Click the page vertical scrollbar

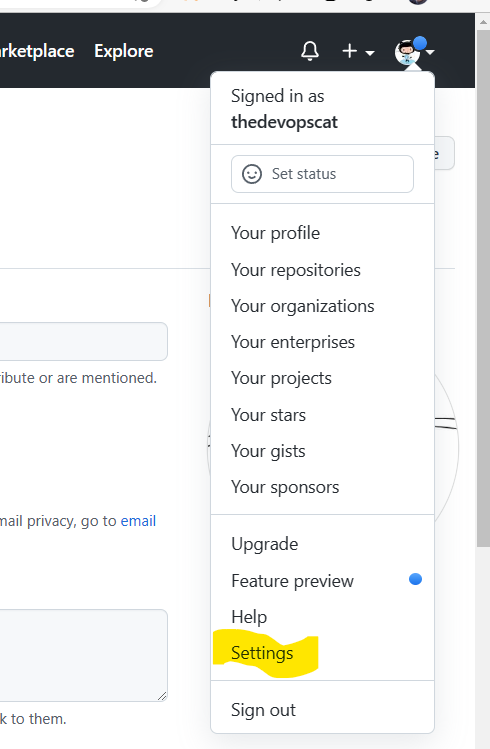tap(483, 282)
